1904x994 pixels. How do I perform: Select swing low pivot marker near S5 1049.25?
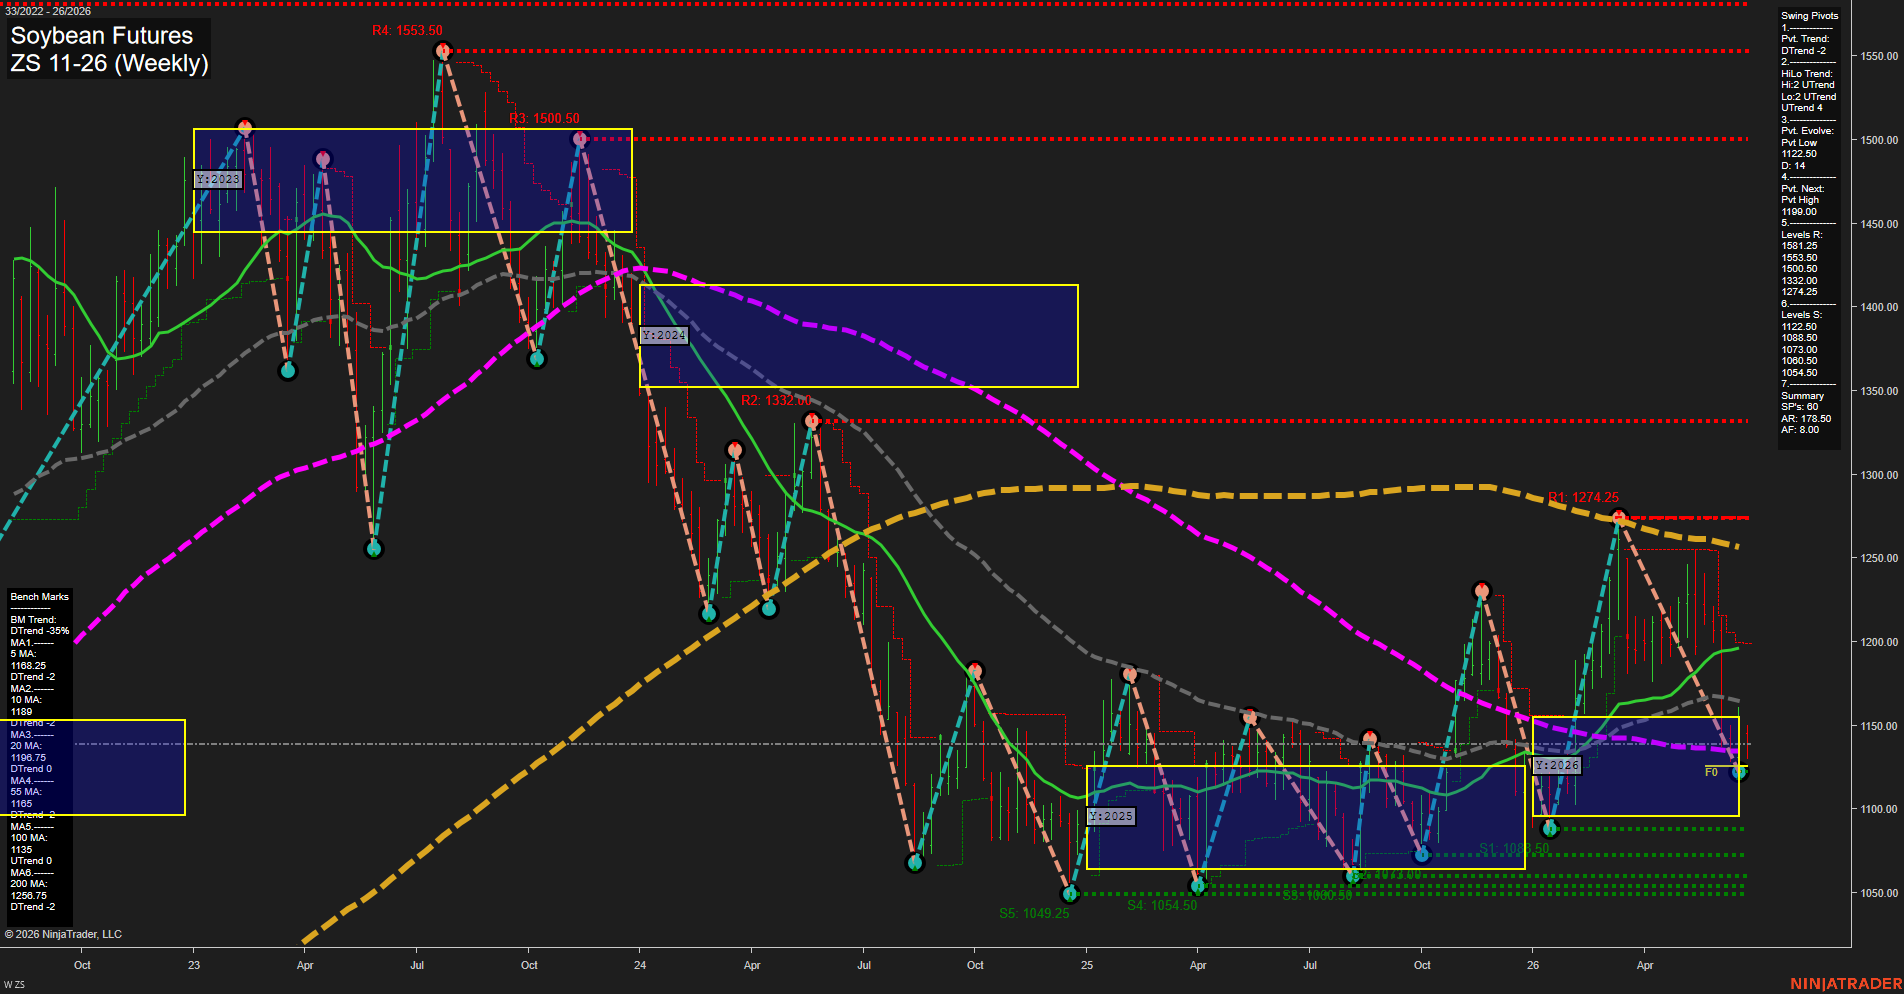(1070, 893)
